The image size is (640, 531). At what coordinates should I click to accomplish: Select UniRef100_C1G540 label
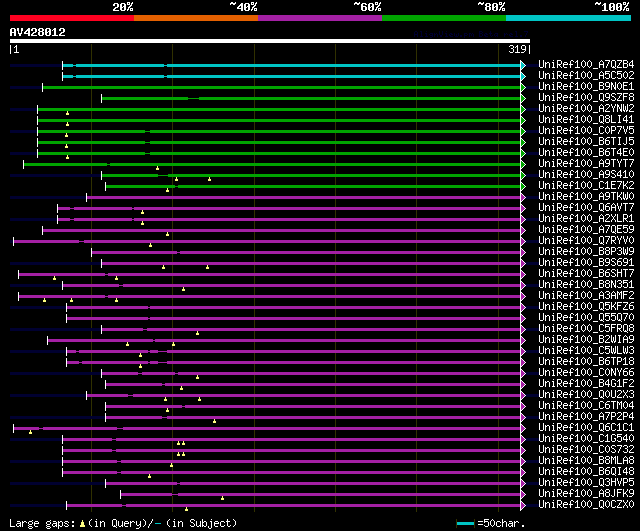tap(586, 439)
